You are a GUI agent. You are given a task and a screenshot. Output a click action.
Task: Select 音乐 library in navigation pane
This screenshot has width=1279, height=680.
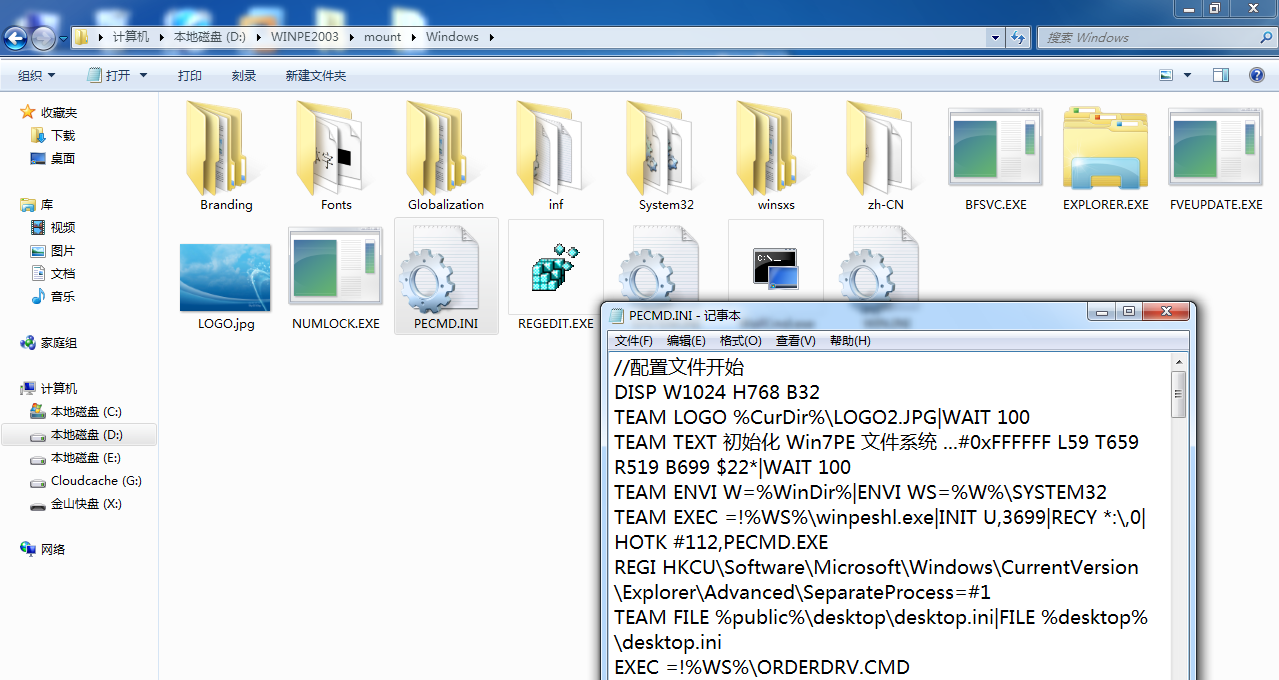coord(63,296)
